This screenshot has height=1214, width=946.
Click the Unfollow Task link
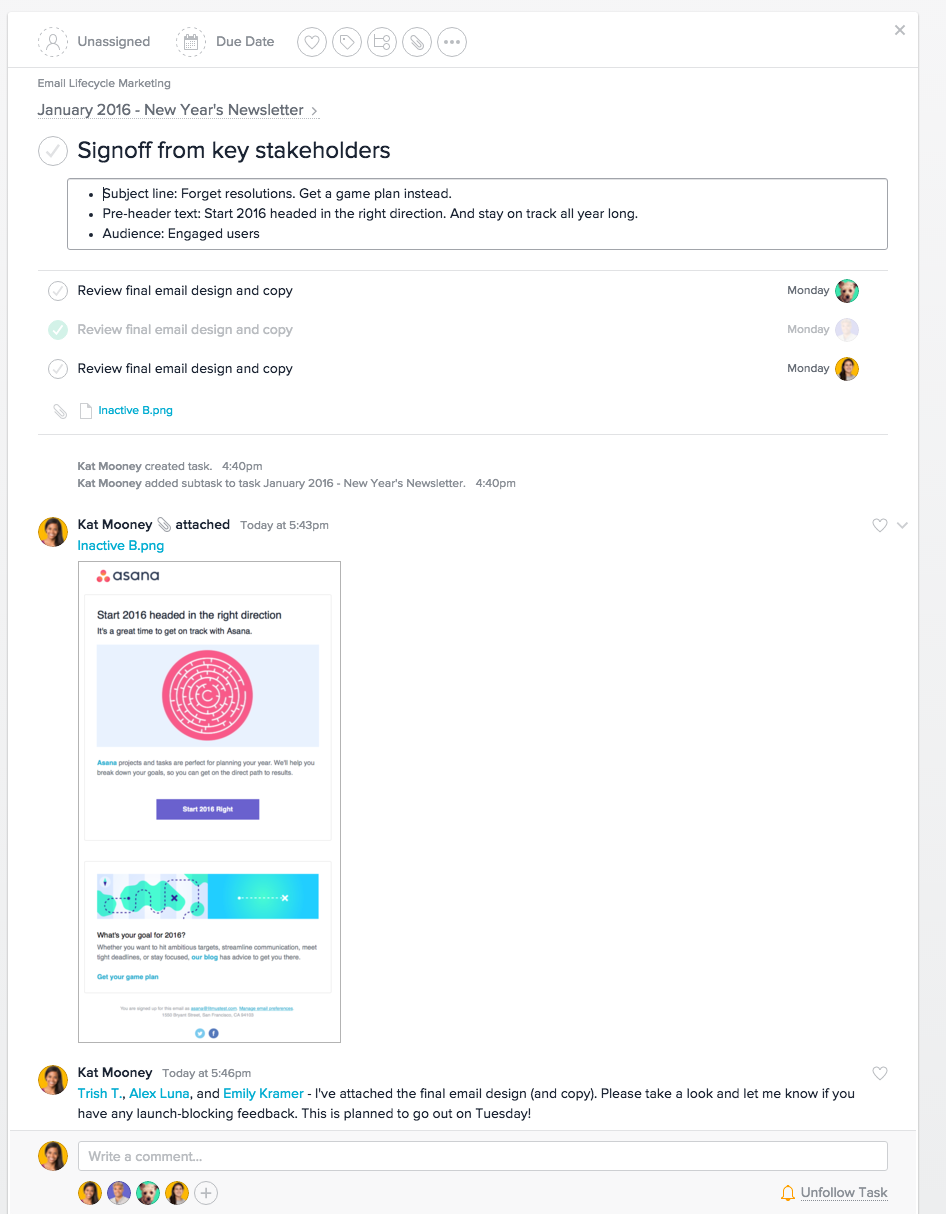[843, 1192]
